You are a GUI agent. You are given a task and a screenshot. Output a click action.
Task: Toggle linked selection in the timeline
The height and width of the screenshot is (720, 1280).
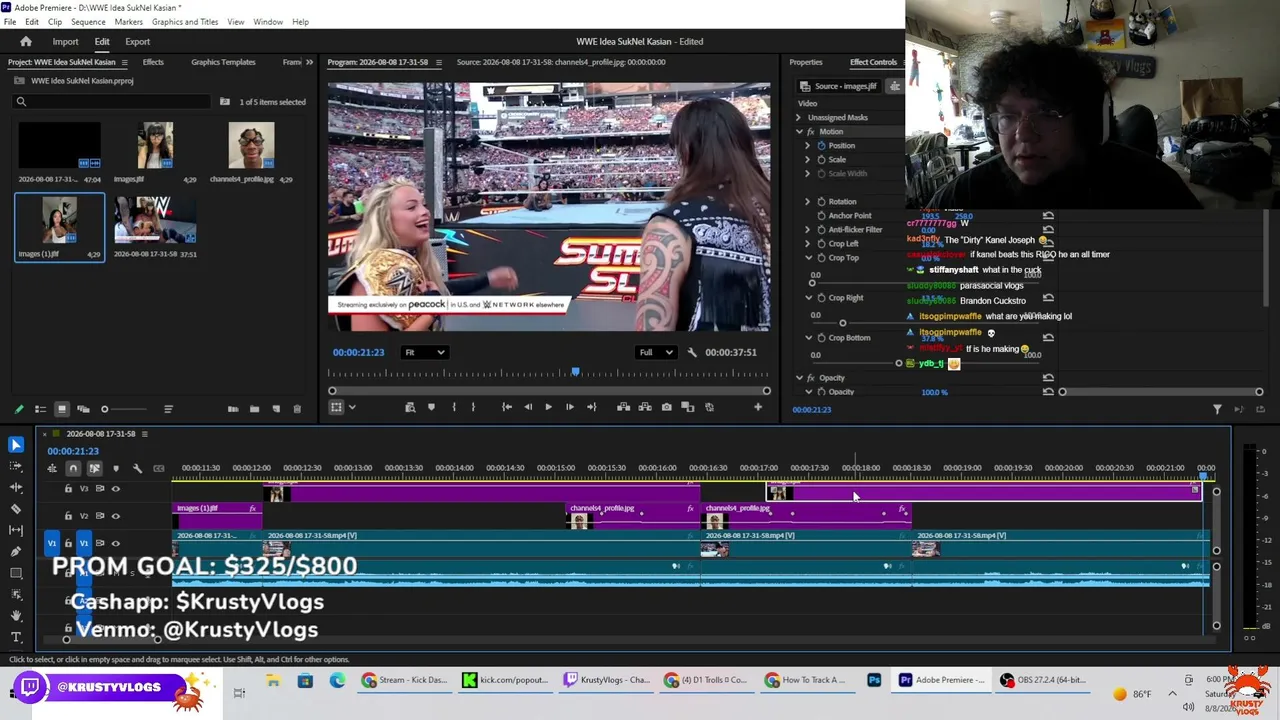pyautogui.click(x=94, y=468)
